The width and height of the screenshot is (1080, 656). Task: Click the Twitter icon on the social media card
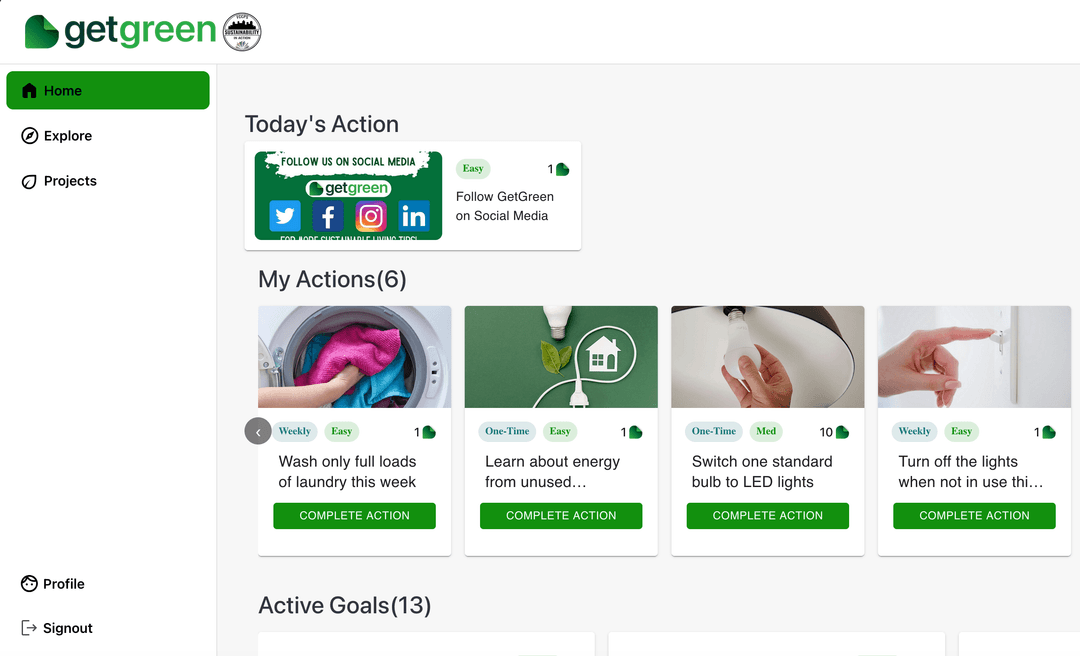coord(284,215)
